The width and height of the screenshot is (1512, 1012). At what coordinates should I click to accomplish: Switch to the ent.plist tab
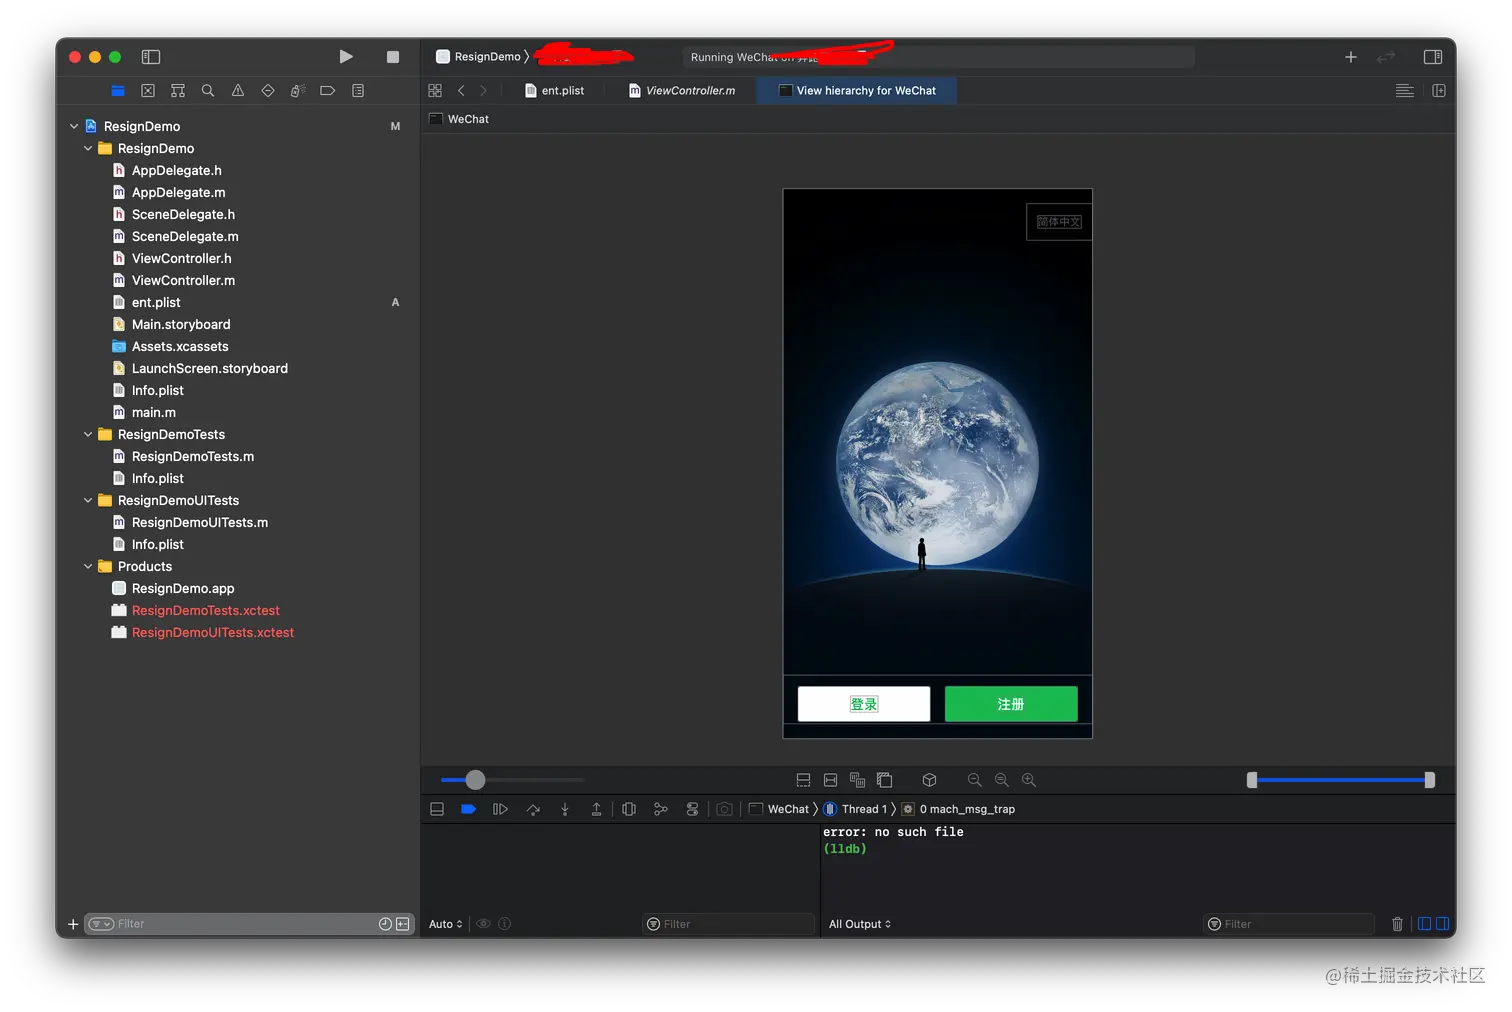562,91
